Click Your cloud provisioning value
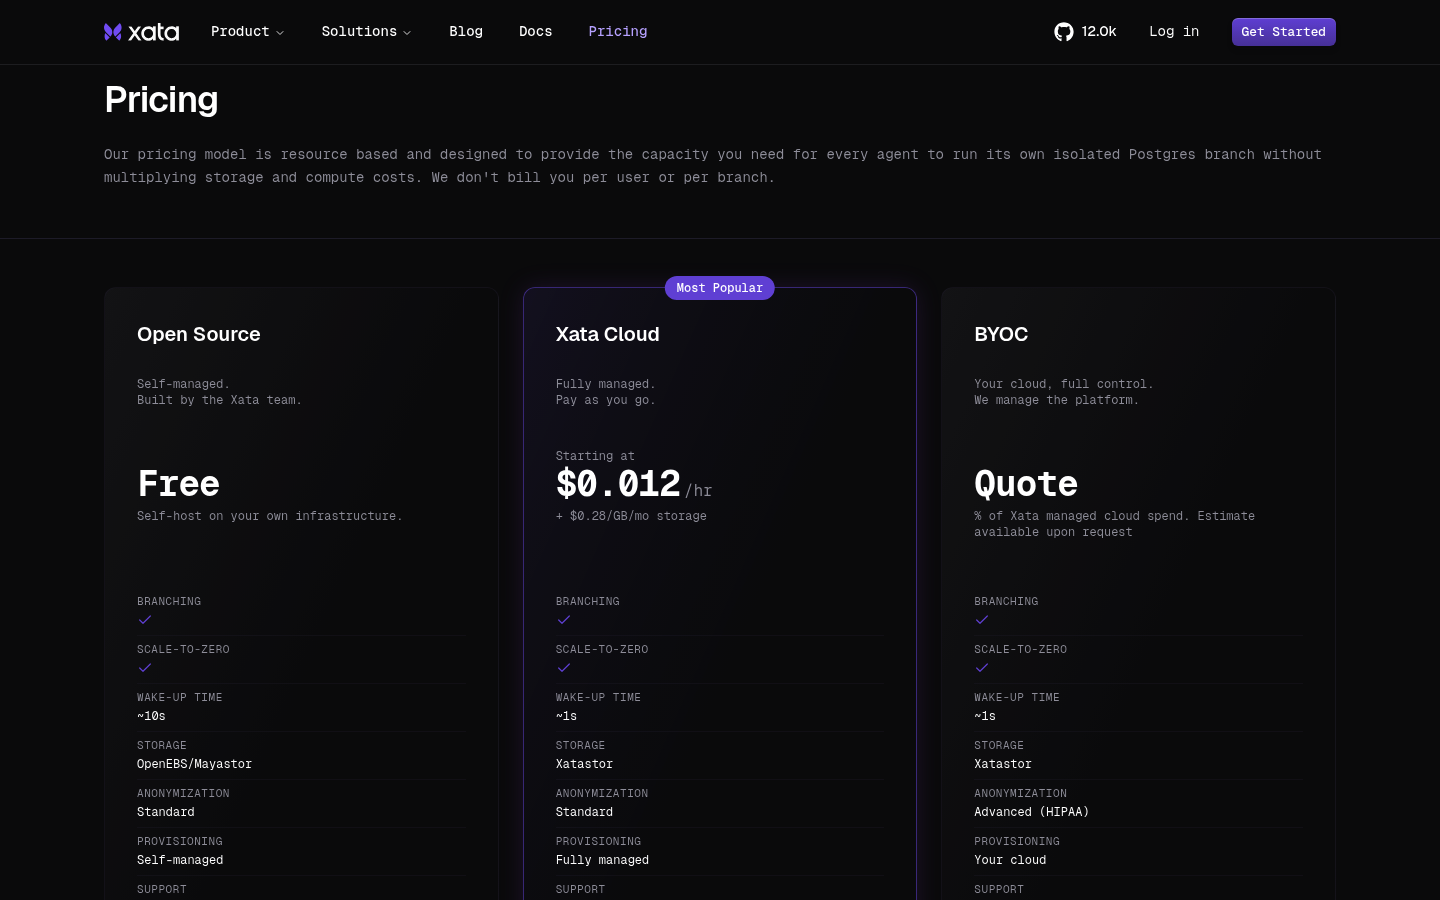This screenshot has width=1440, height=900. [1010, 860]
